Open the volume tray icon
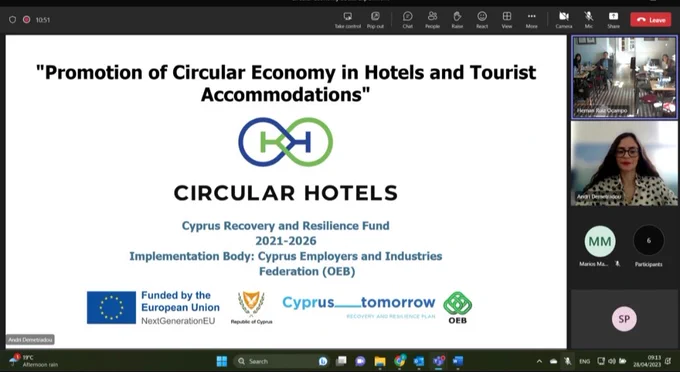Viewport: 680px width, 372px height. [611, 361]
